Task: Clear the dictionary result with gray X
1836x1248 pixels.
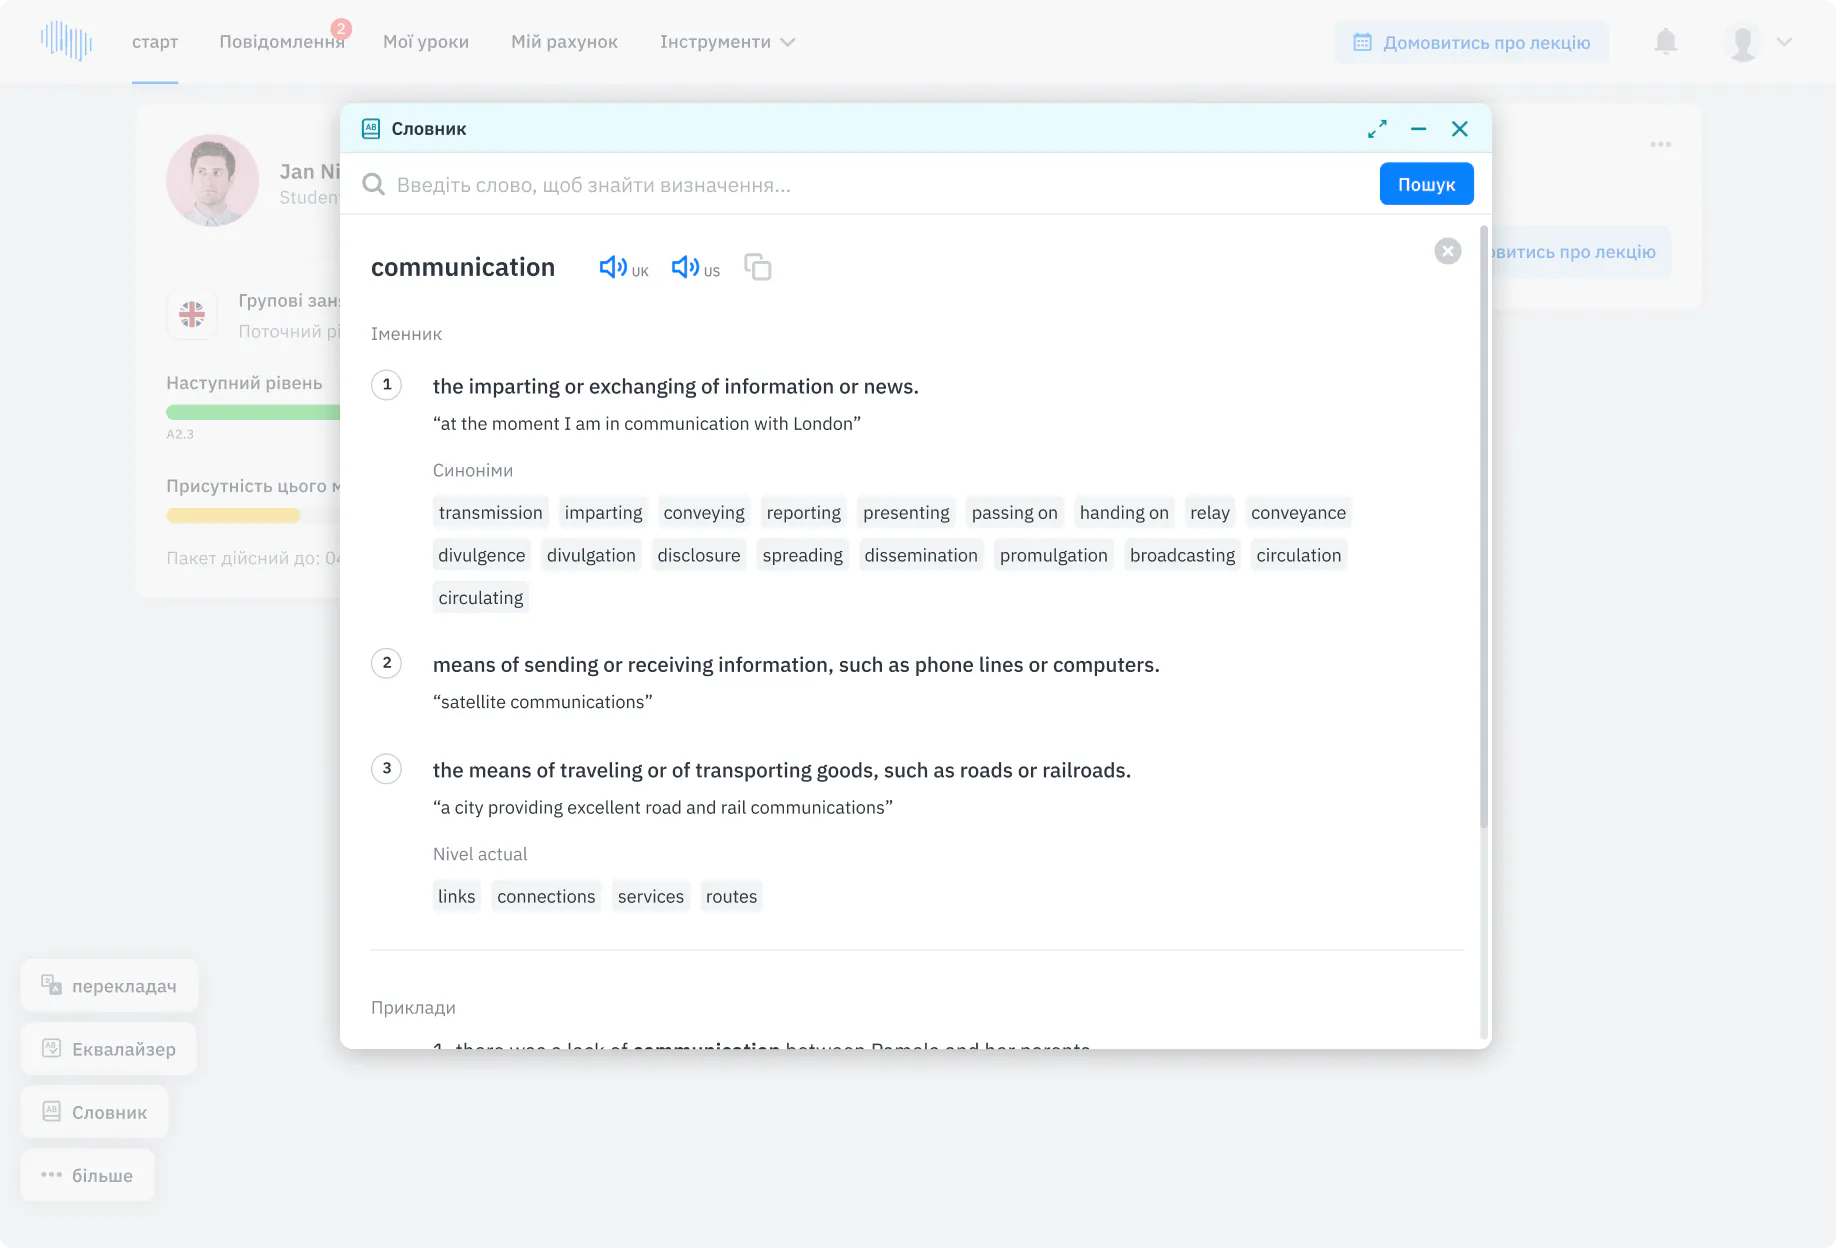Action: 1447,251
